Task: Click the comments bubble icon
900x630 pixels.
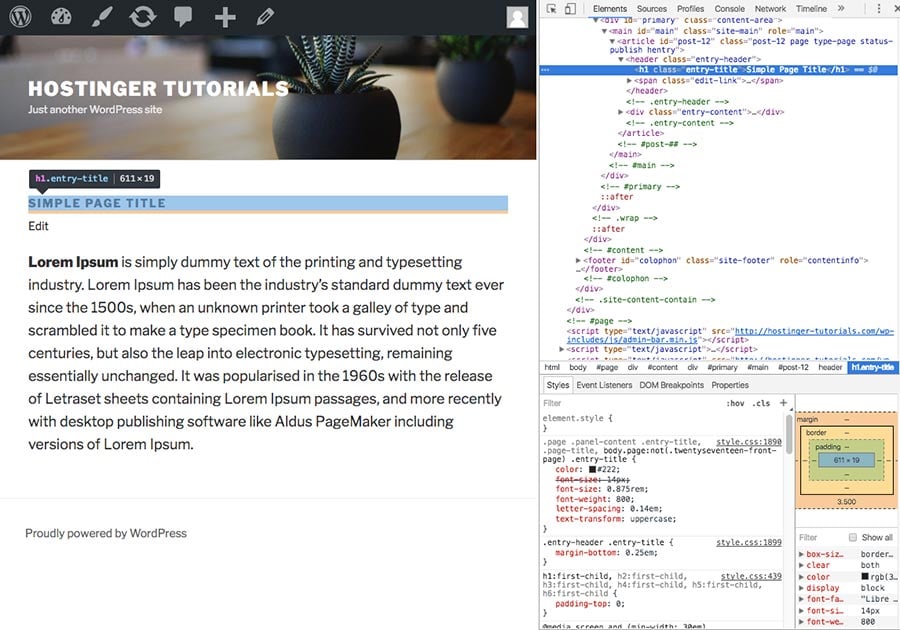Action: pyautogui.click(x=184, y=15)
